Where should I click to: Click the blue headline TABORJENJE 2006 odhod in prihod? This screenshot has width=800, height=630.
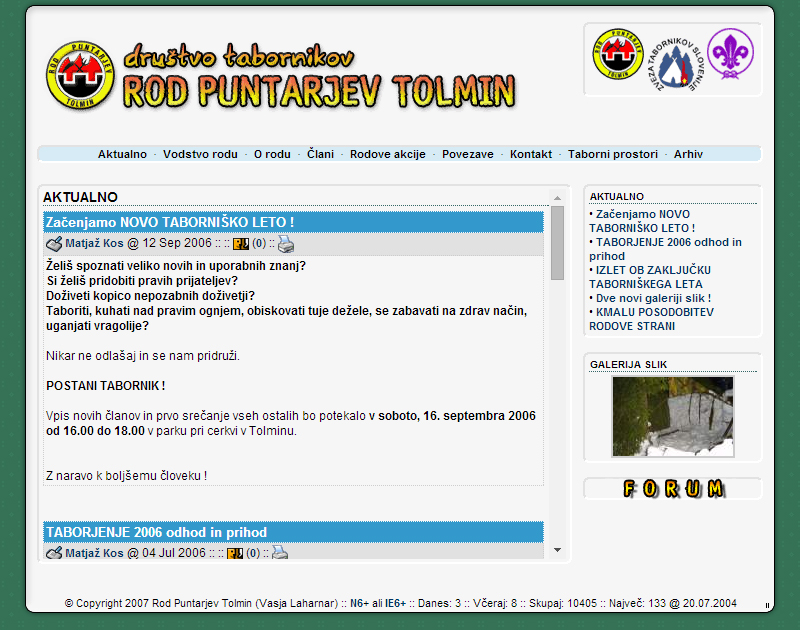point(157,533)
